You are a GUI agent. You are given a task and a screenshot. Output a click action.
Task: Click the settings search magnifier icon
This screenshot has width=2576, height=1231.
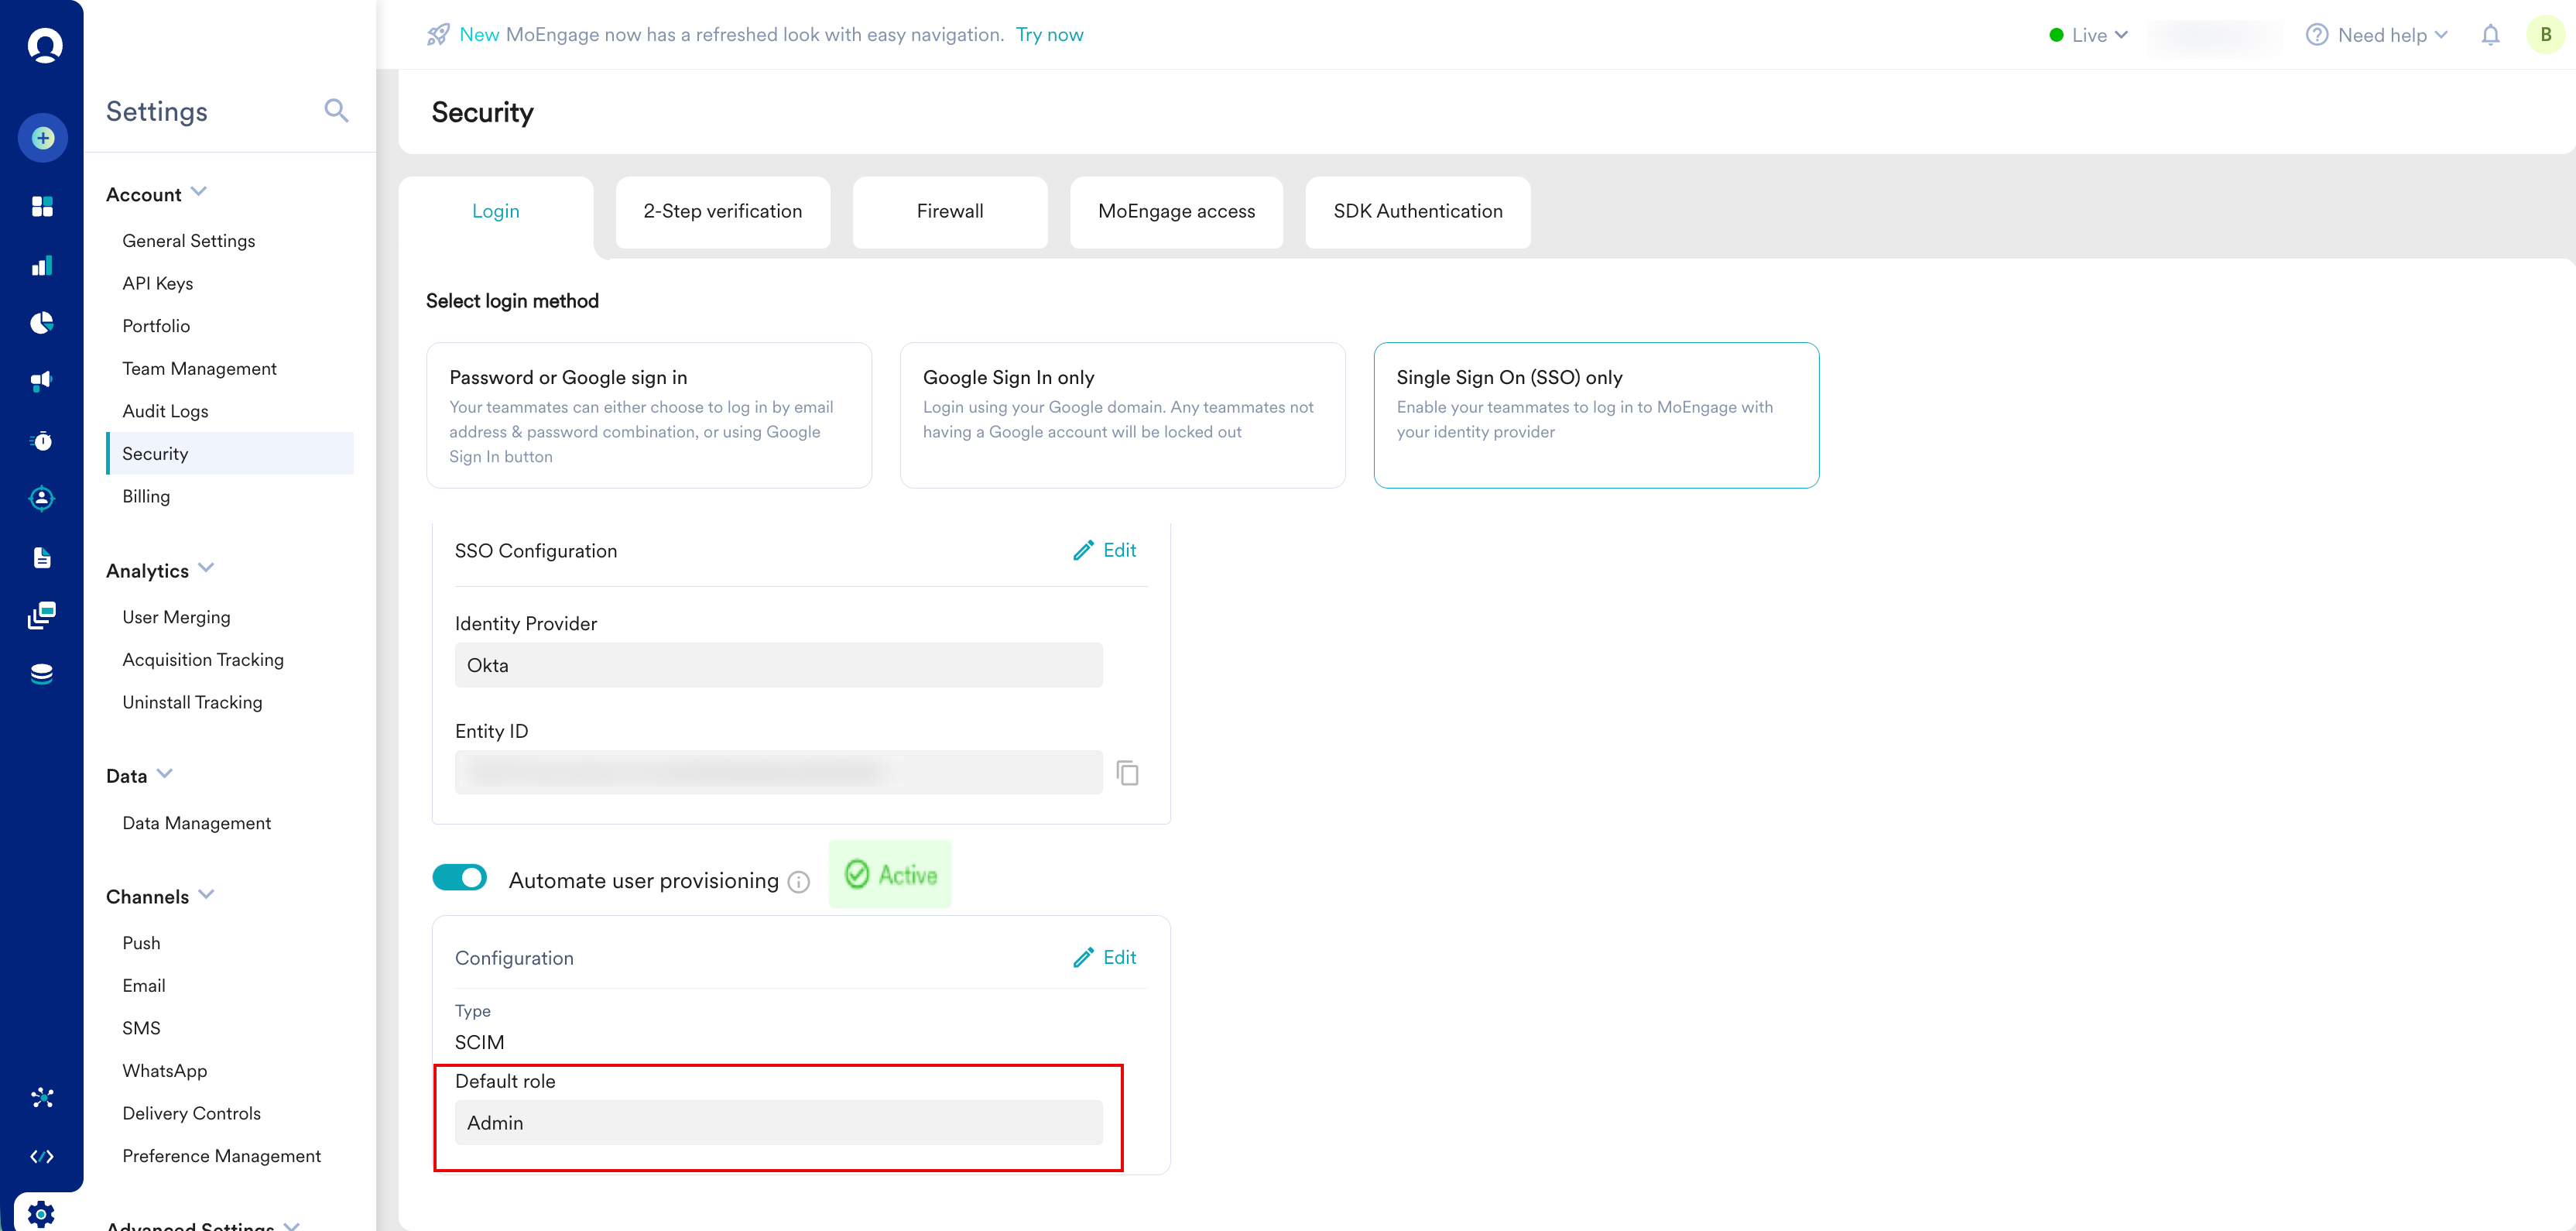[336, 110]
